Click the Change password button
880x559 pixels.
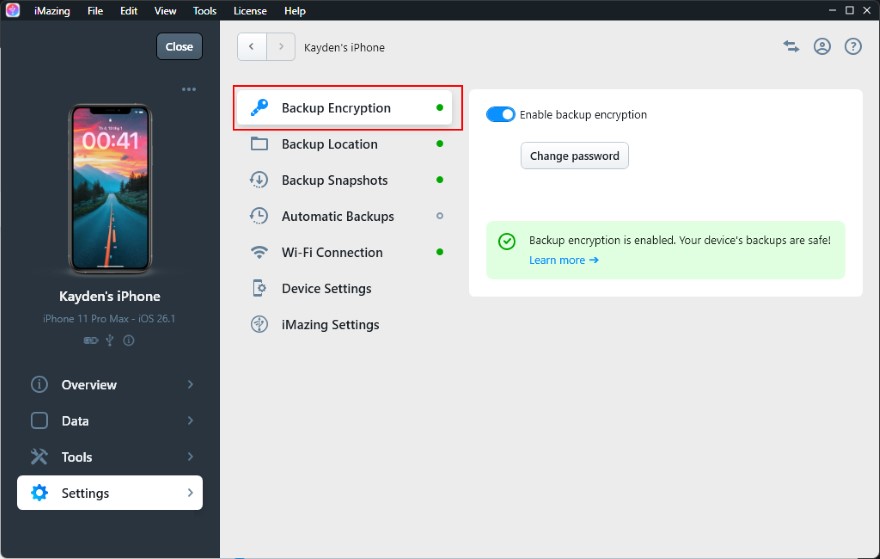click(574, 156)
